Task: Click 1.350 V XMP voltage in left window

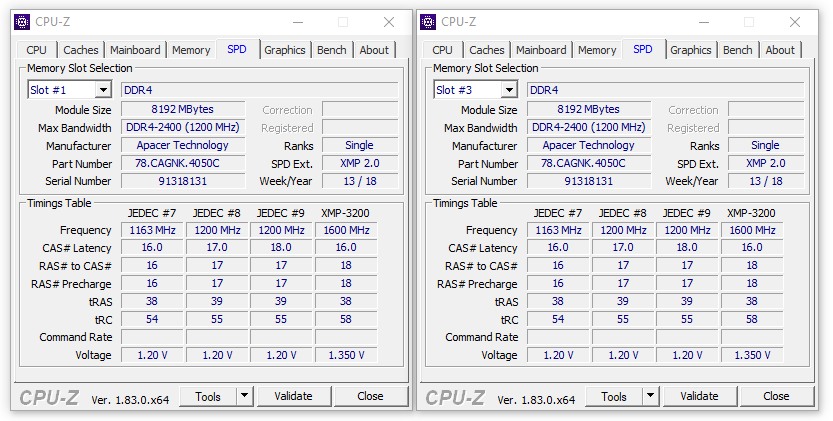Action: click(346, 355)
